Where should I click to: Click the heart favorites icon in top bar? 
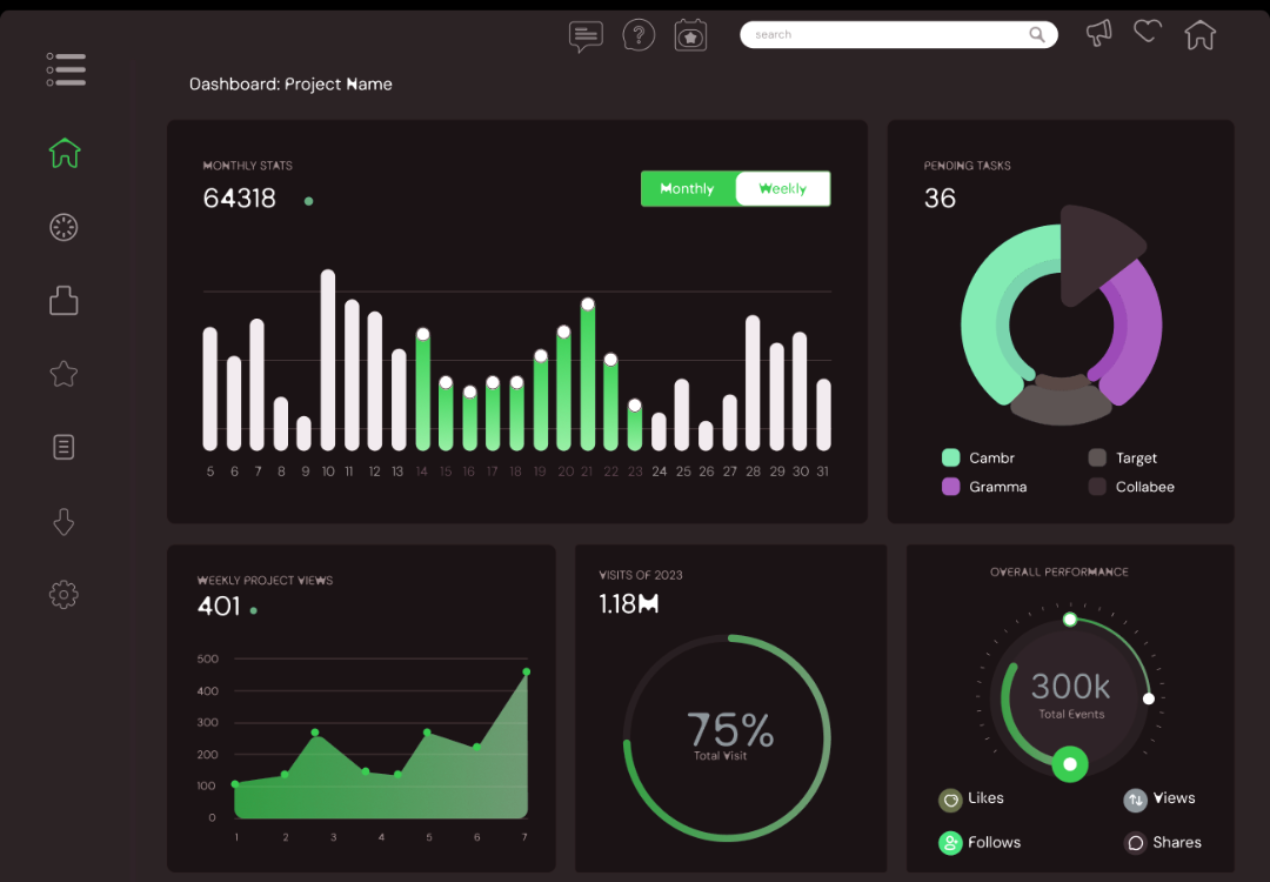coord(1147,32)
